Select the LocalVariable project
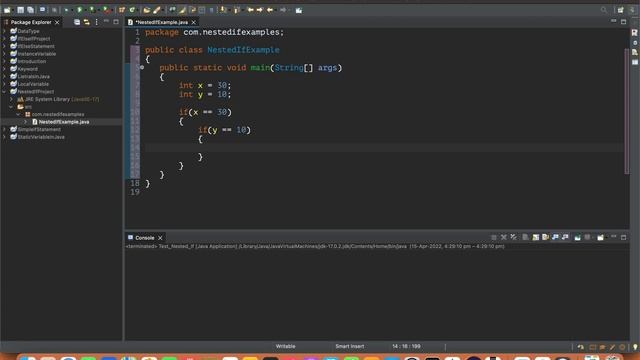Image resolution: width=640 pixels, height=360 pixels. (33, 84)
